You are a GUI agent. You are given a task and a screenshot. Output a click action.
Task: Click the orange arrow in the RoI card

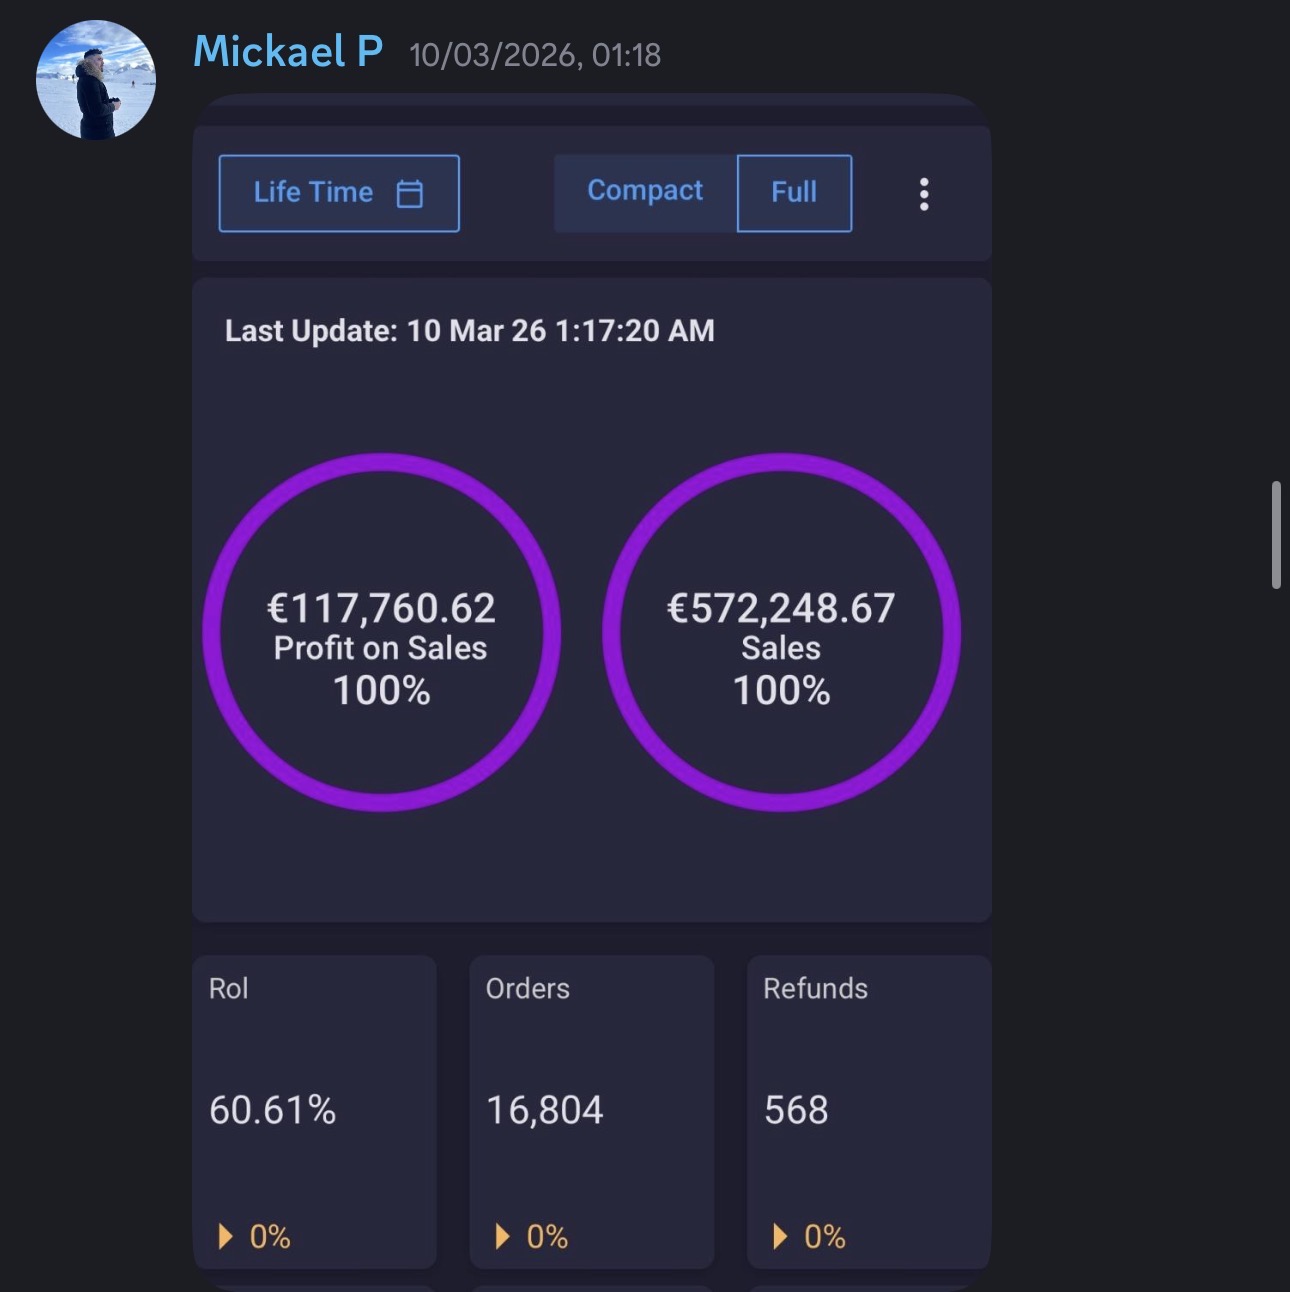pyautogui.click(x=225, y=1237)
